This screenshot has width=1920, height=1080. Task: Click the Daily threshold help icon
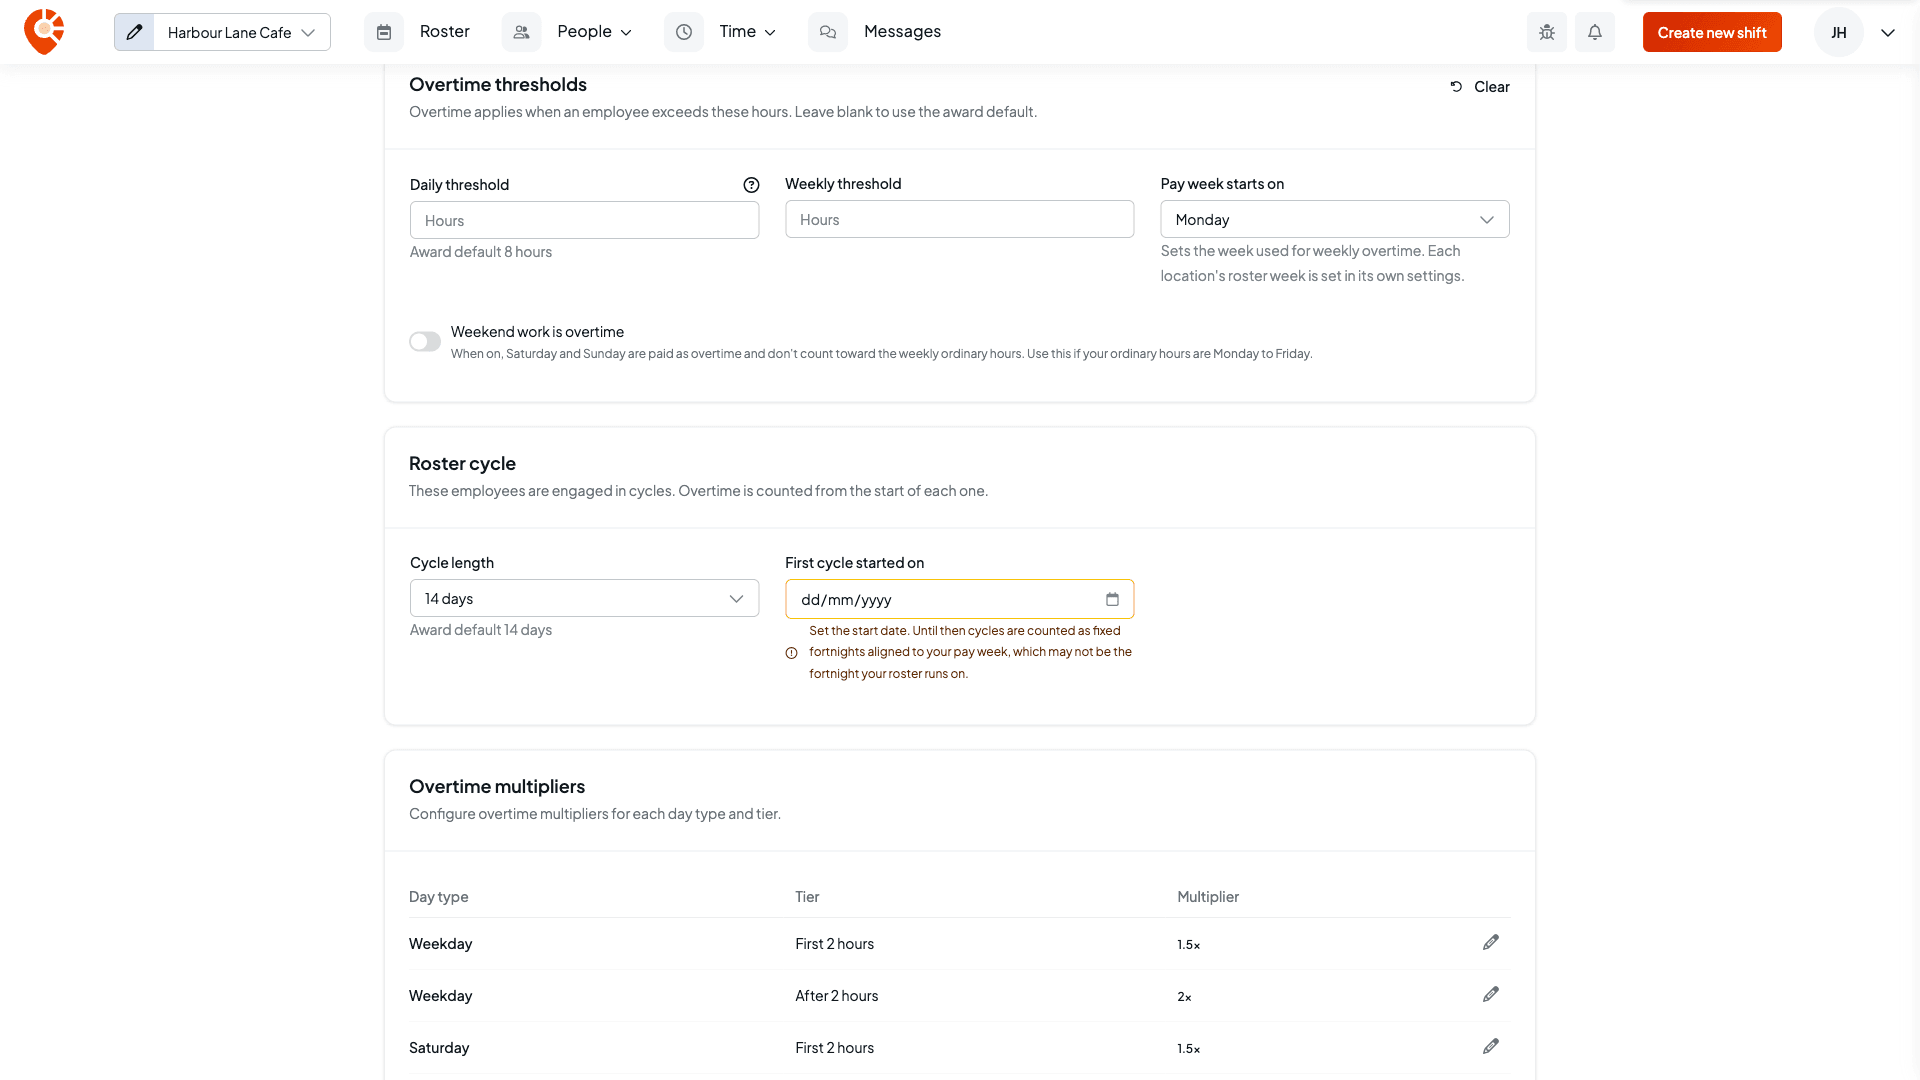(751, 185)
